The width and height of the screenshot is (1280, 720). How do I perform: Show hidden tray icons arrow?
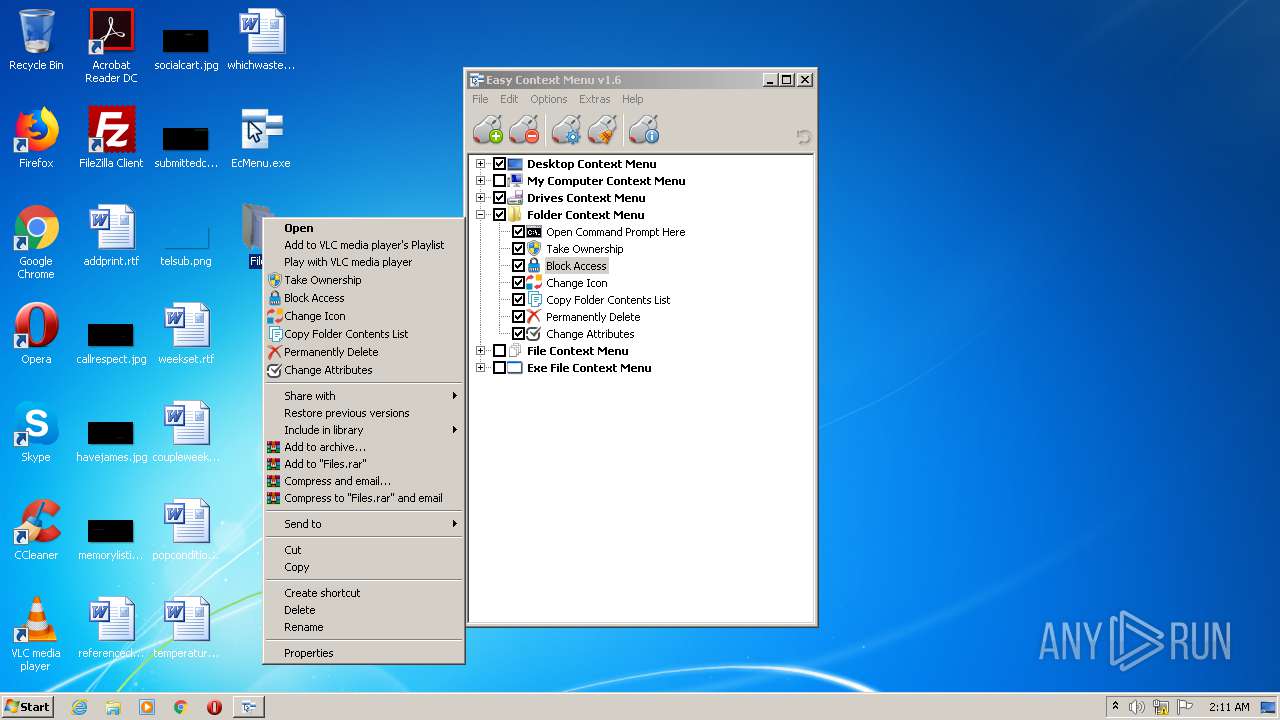click(1115, 707)
